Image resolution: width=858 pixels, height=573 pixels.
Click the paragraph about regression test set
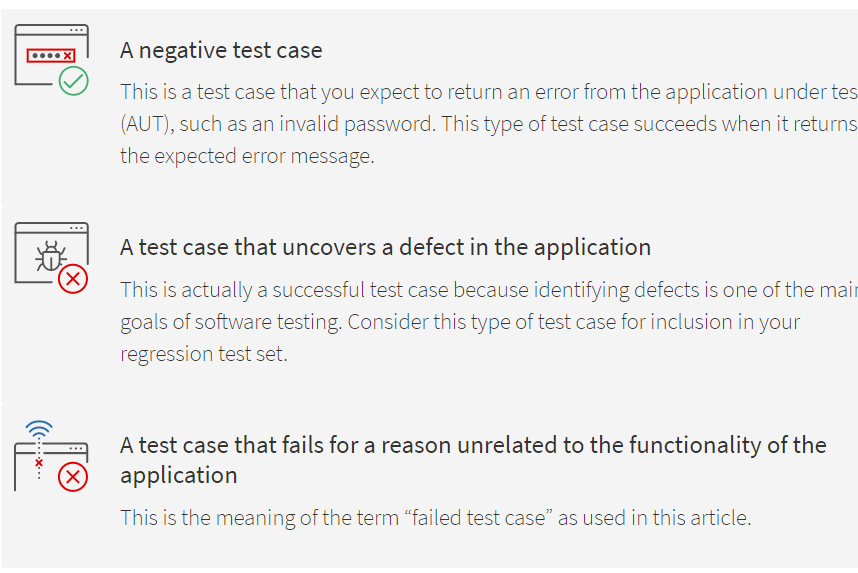[489, 322]
